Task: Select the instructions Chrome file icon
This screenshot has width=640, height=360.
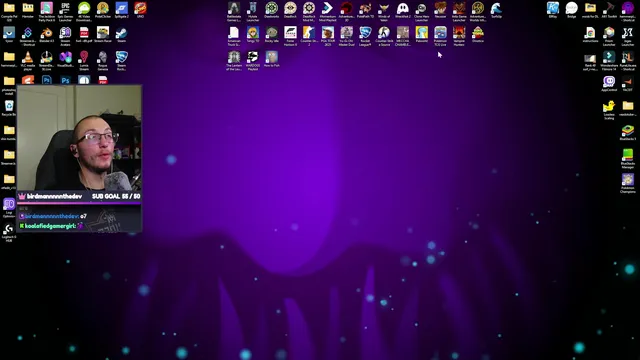Action: (590, 33)
